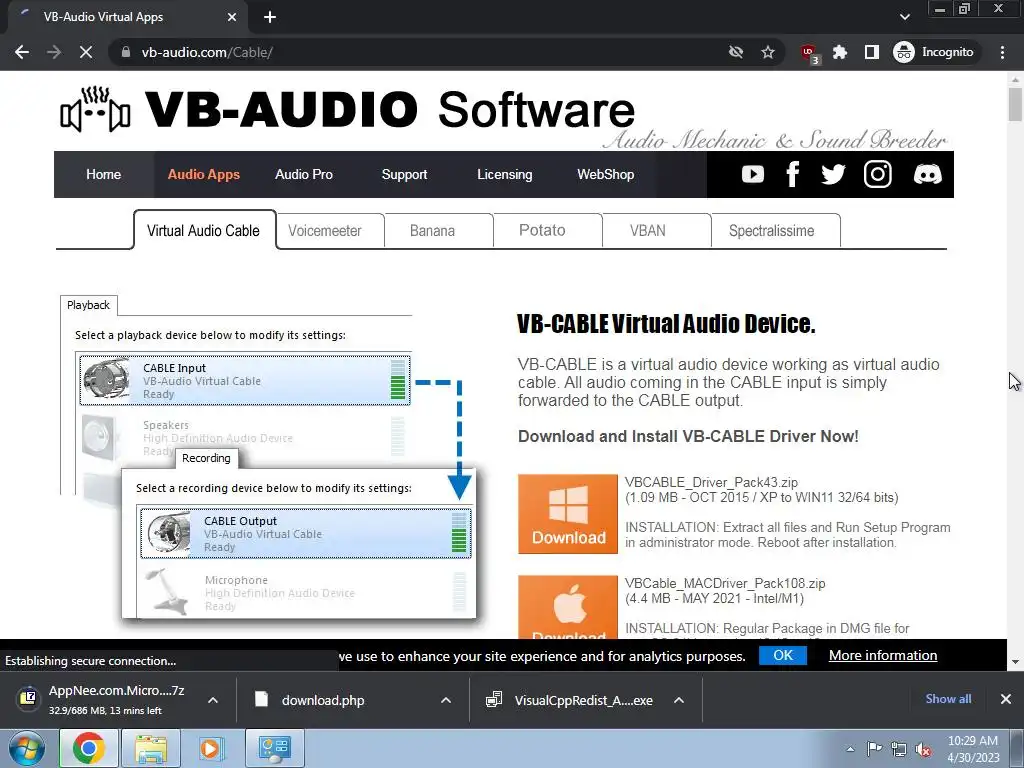Open the media player taskbar icon
This screenshot has width=1024, height=768.
(x=210, y=748)
